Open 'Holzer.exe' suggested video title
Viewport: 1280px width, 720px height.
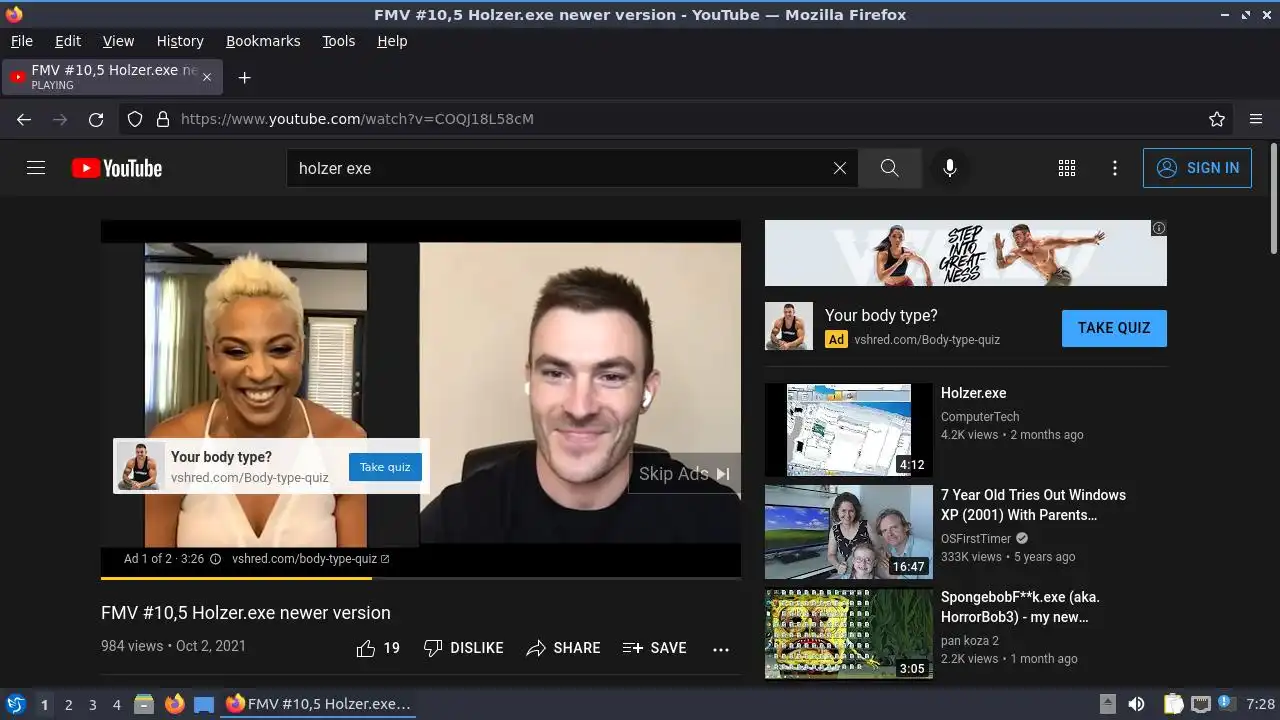(x=973, y=393)
